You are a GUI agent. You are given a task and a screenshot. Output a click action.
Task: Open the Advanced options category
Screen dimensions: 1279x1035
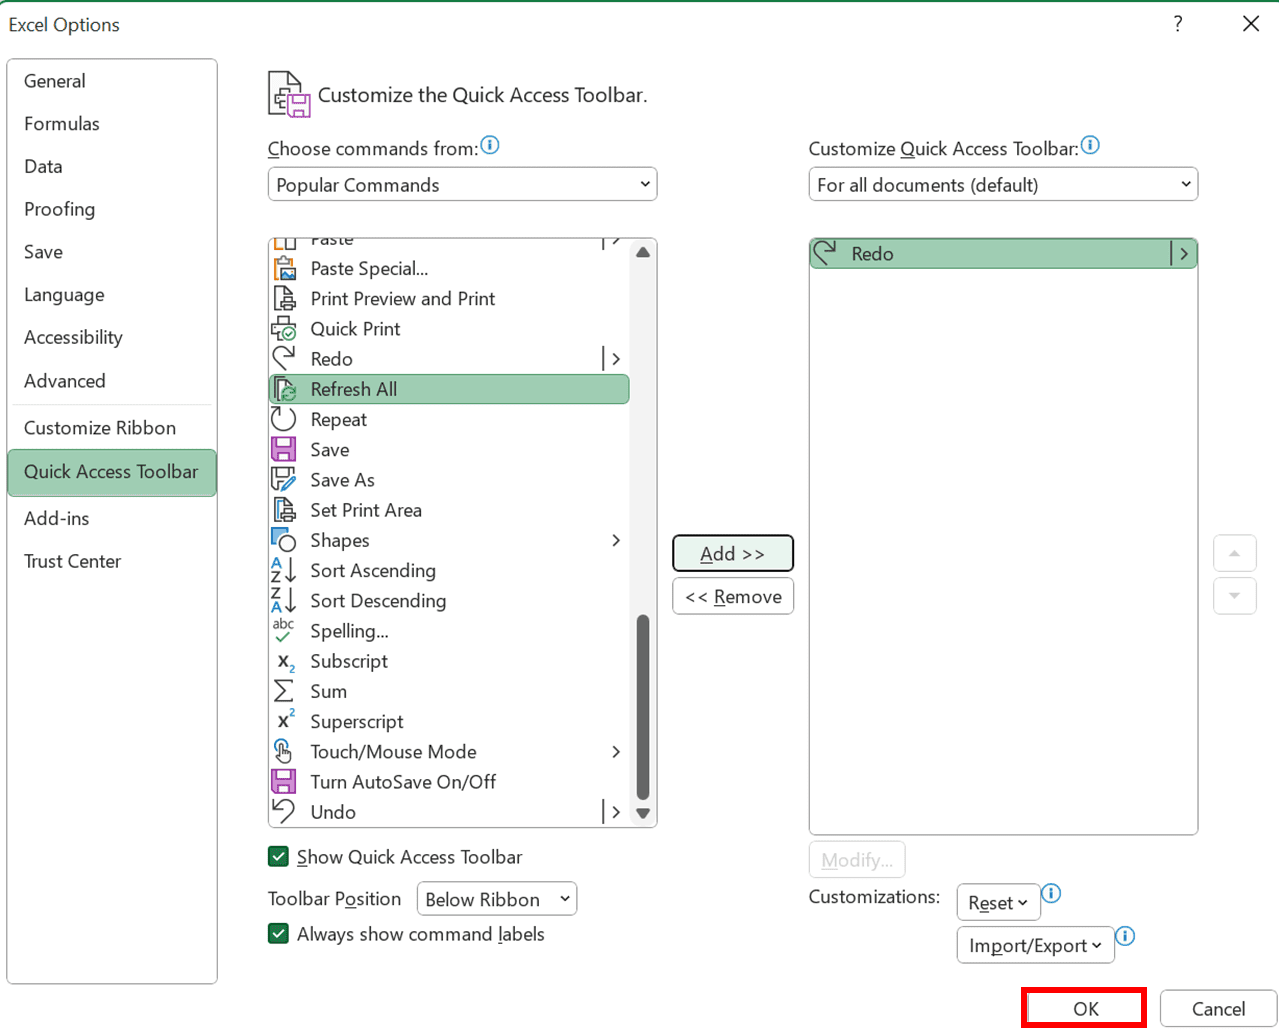(x=112, y=381)
